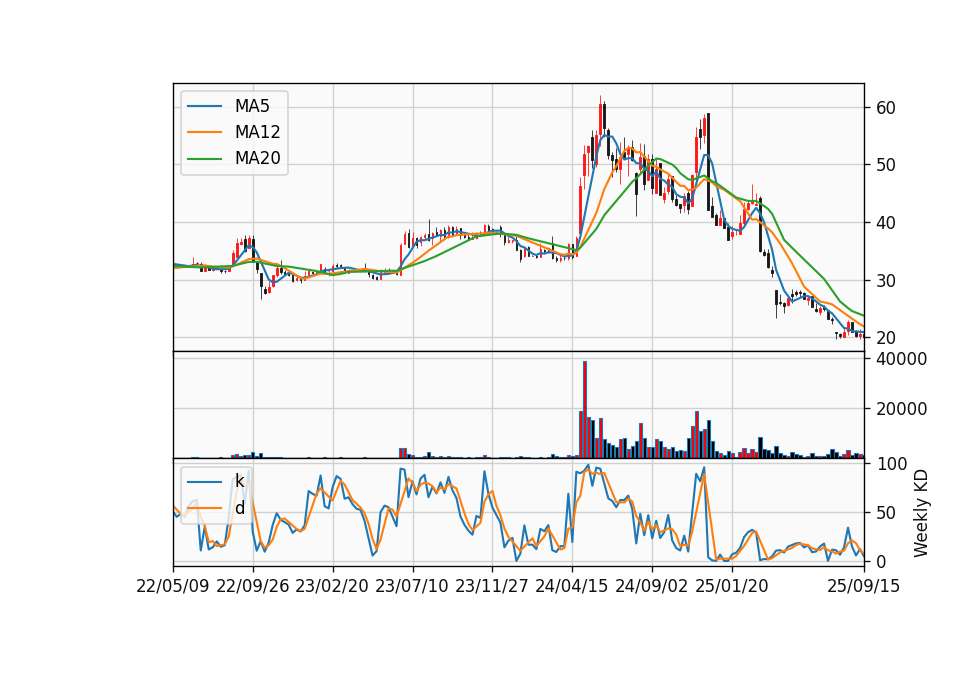
Task: Click the orange MA12 legend line sample
Action: click(x=204, y=132)
